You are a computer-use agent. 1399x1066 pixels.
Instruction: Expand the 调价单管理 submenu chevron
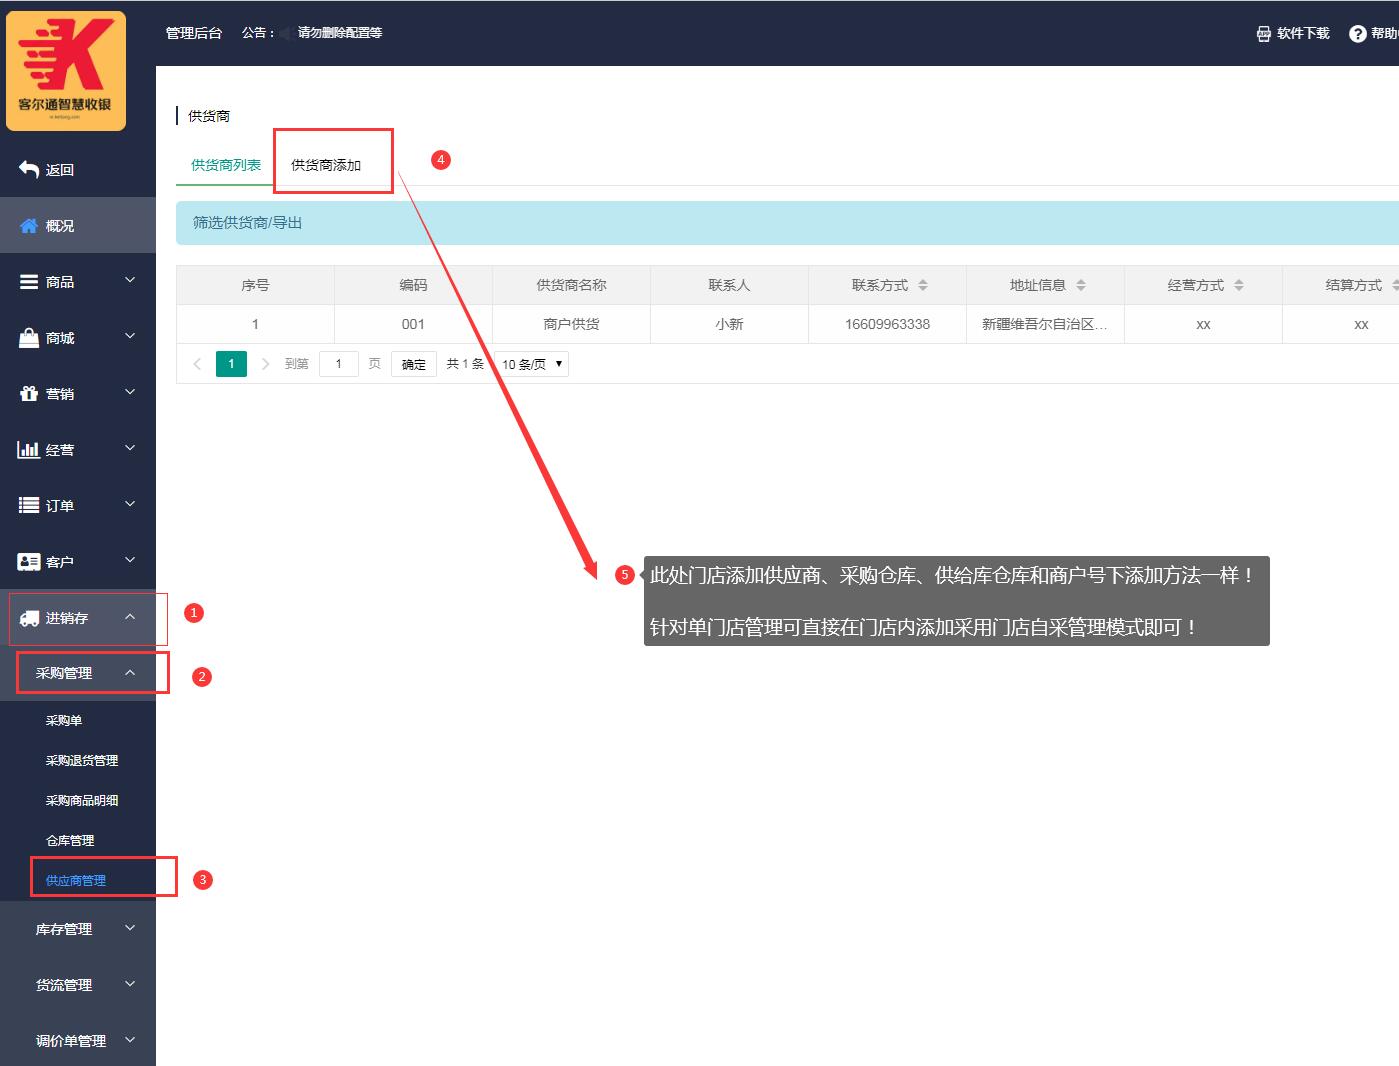[x=130, y=1041]
